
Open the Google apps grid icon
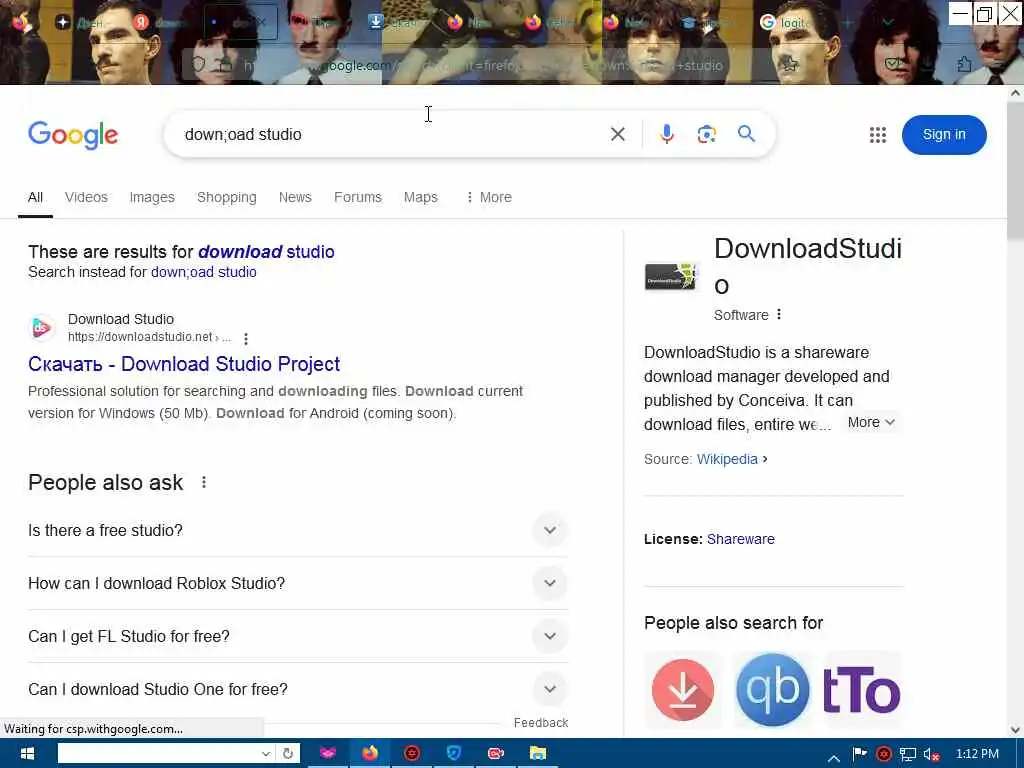point(878,135)
